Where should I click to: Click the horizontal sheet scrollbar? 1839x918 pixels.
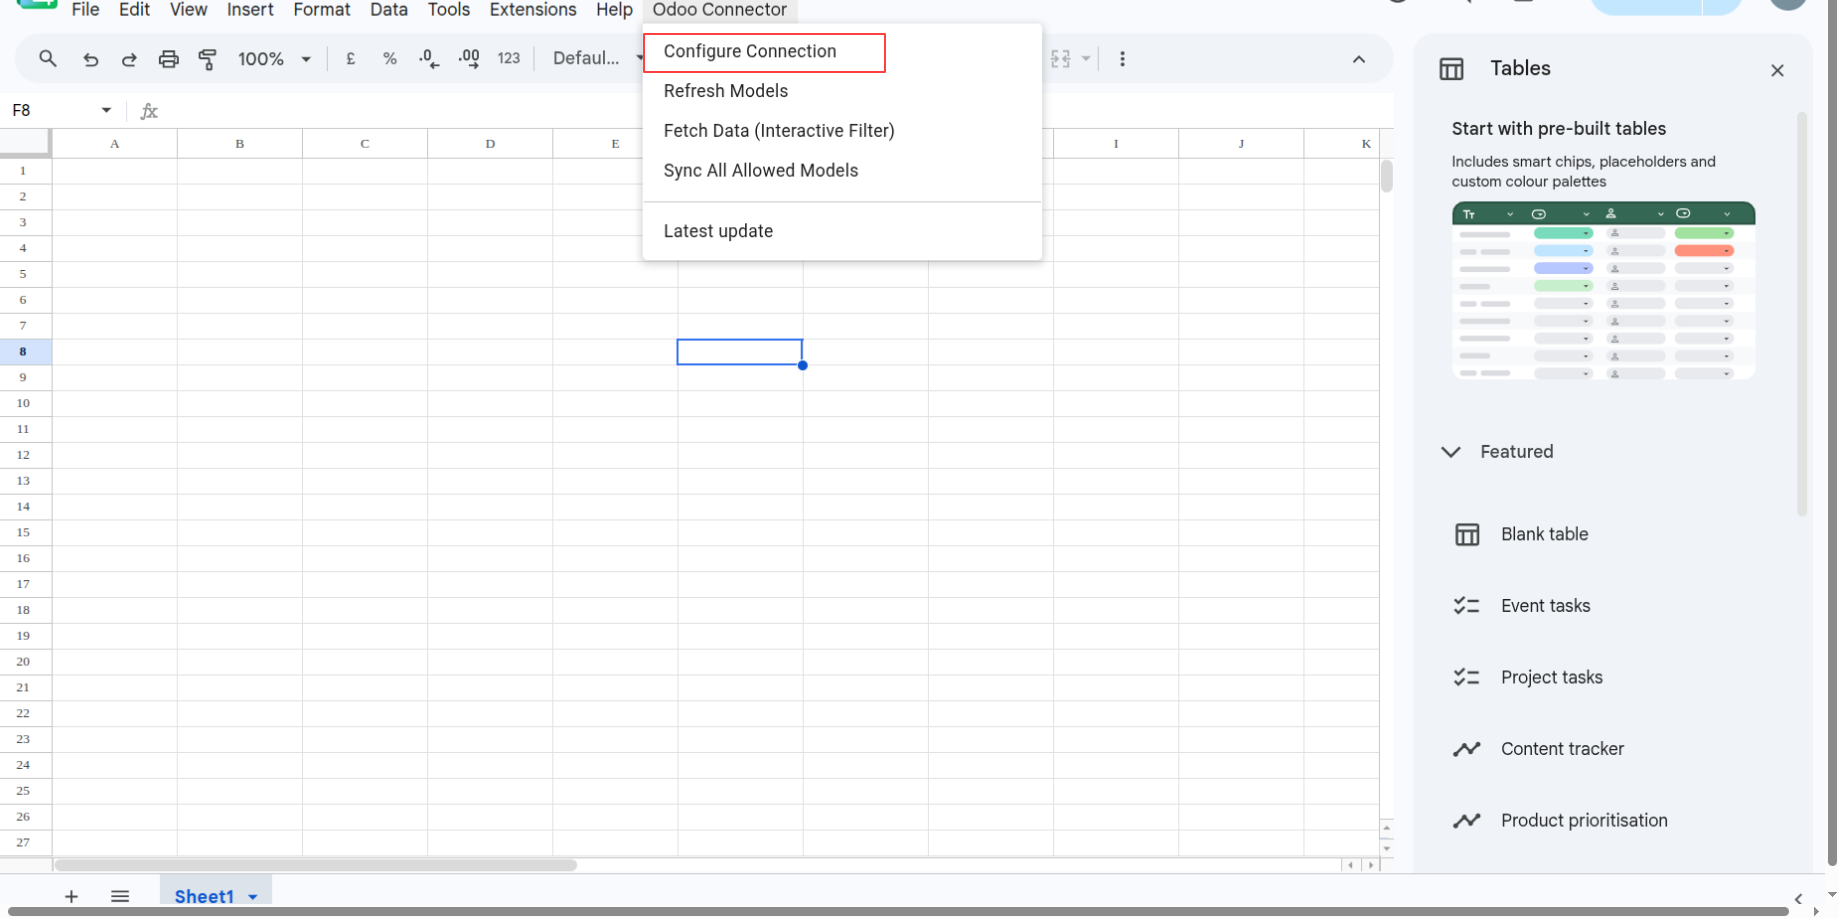coord(315,865)
